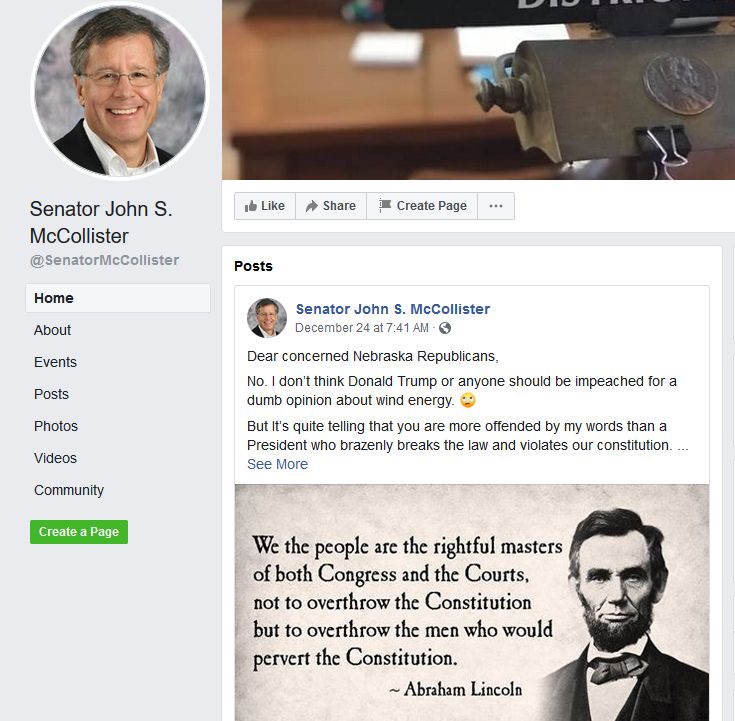Open the three-dots more options menu
This screenshot has height=721, width=735.
(495, 206)
